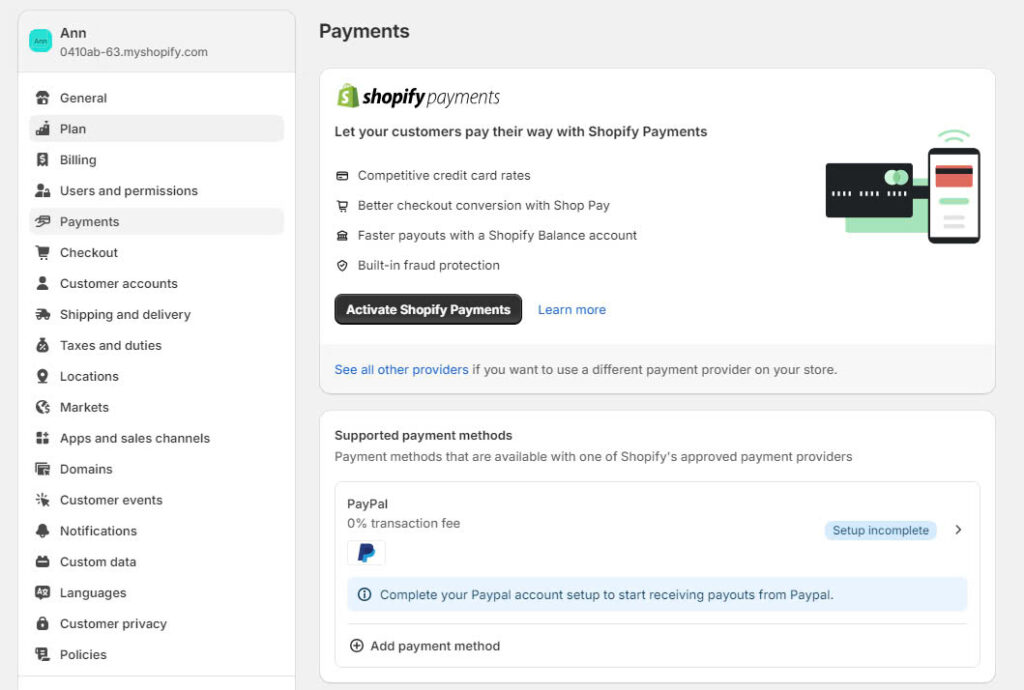Click the PayPal logo icon
The height and width of the screenshot is (690, 1024).
tap(366, 553)
